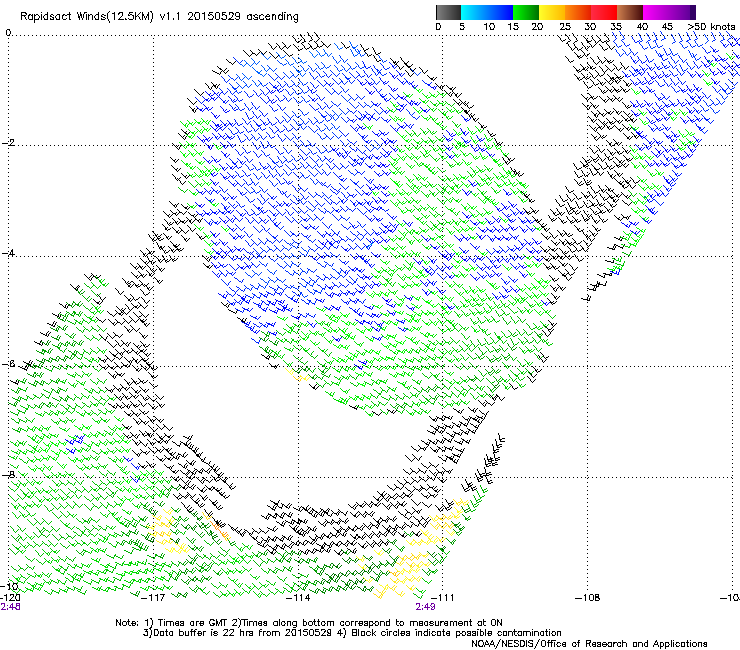Pick the dark purple 45-50 knots legend color
This screenshot has width=740, height=650.
(682, 12)
